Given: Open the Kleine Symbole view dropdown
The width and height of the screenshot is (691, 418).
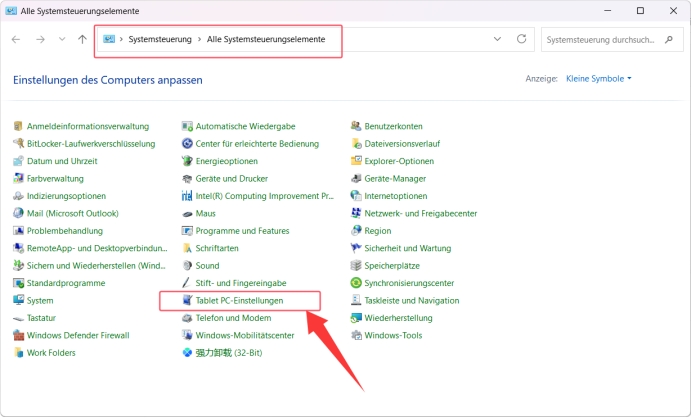Looking at the screenshot, I should click(598, 78).
